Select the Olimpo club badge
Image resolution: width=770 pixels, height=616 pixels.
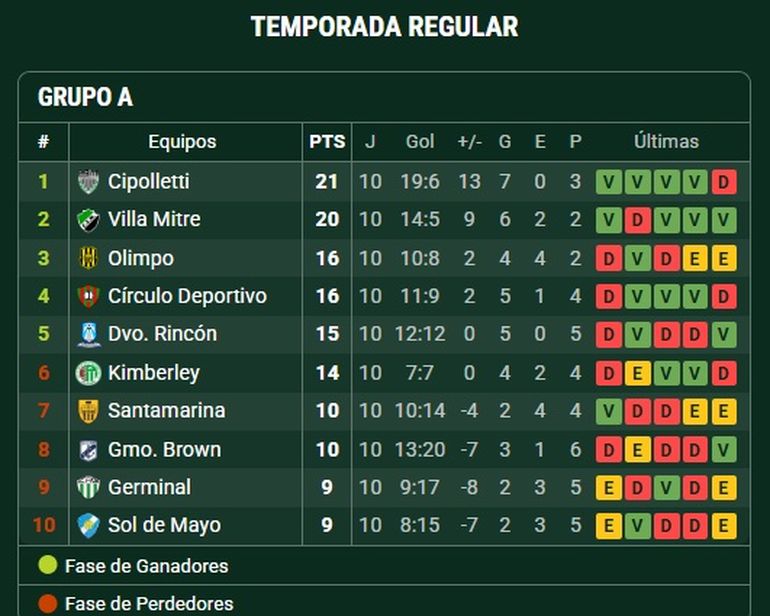(x=88, y=258)
